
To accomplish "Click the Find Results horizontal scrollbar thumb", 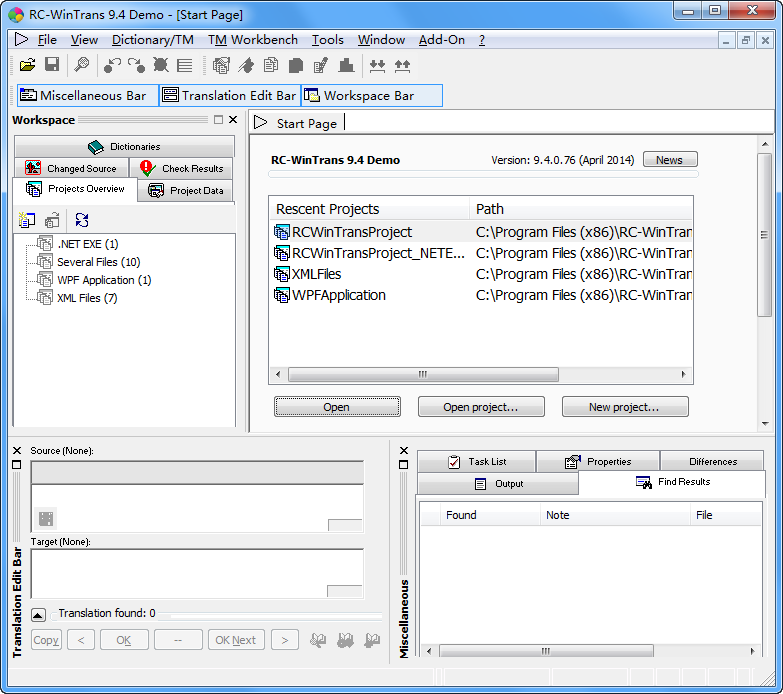I will coord(546,651).
